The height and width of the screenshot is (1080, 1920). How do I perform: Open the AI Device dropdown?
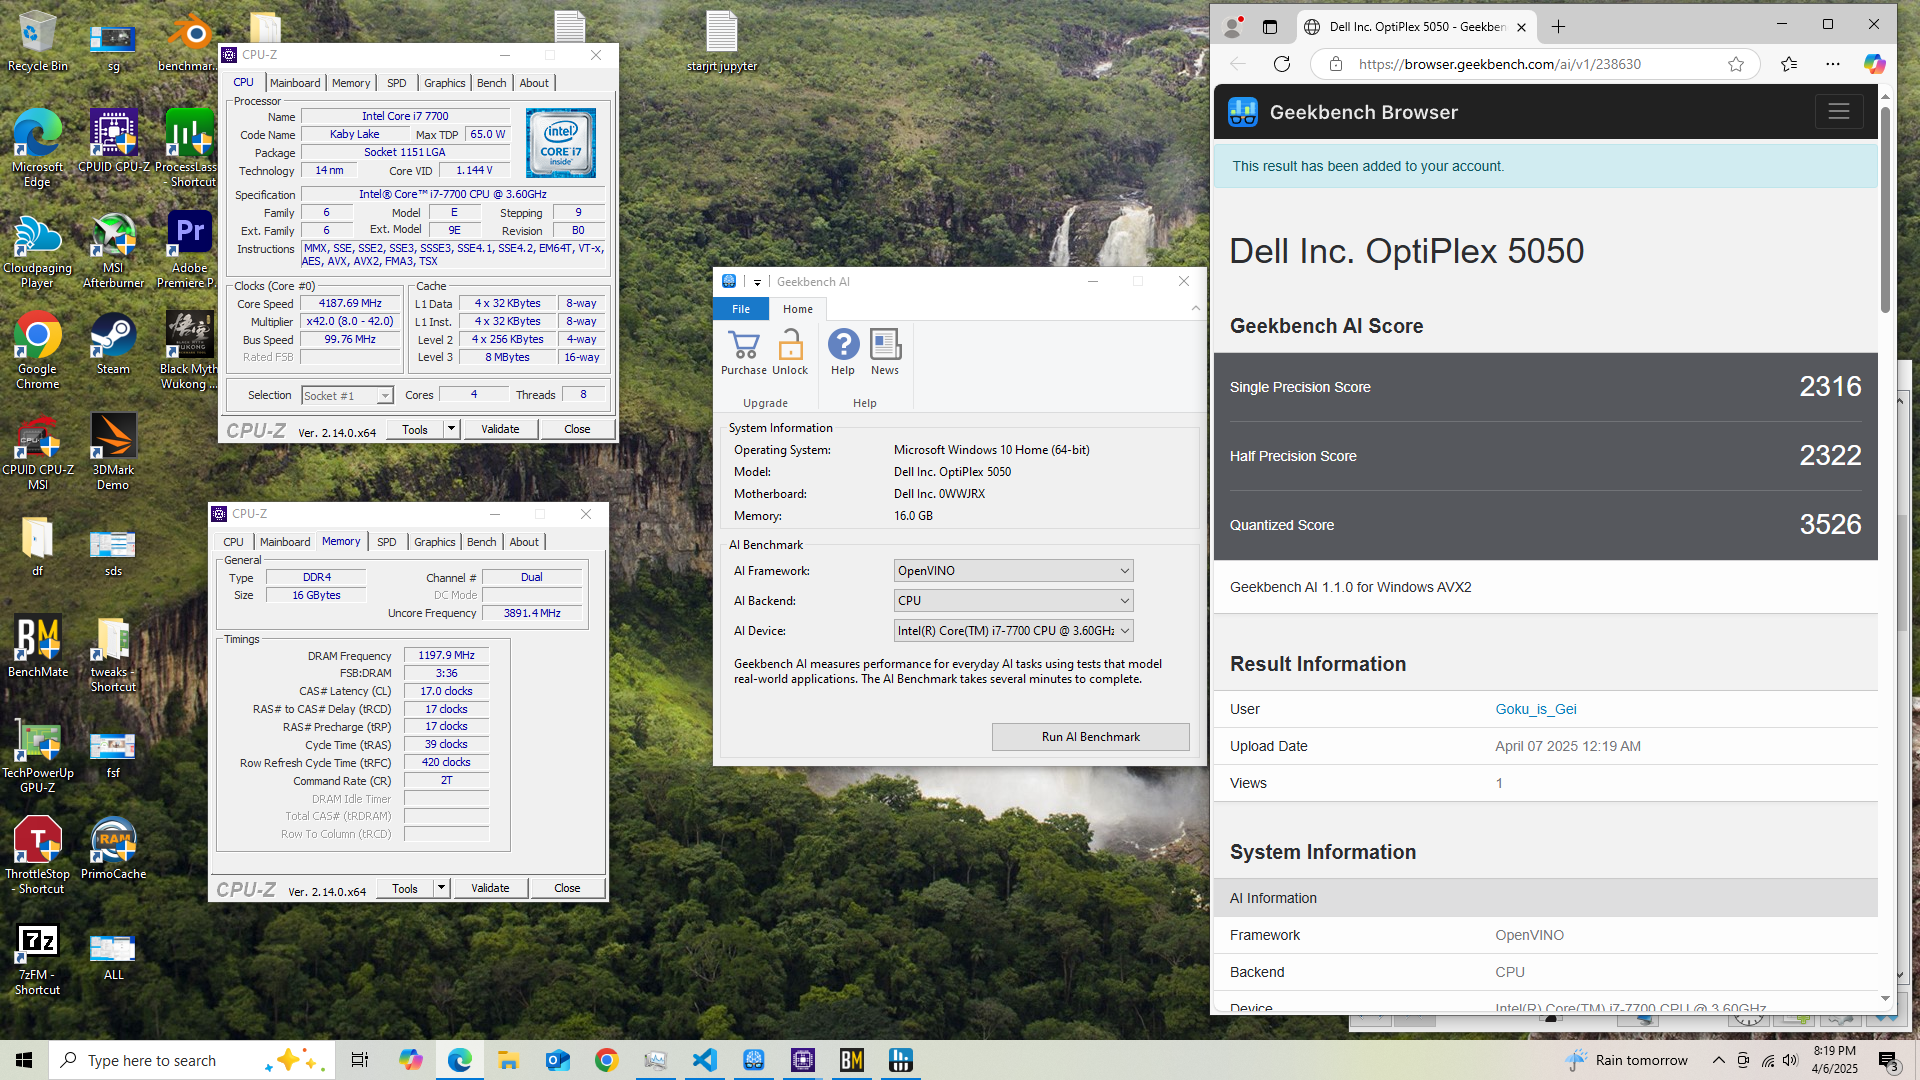click(1013, 631)
